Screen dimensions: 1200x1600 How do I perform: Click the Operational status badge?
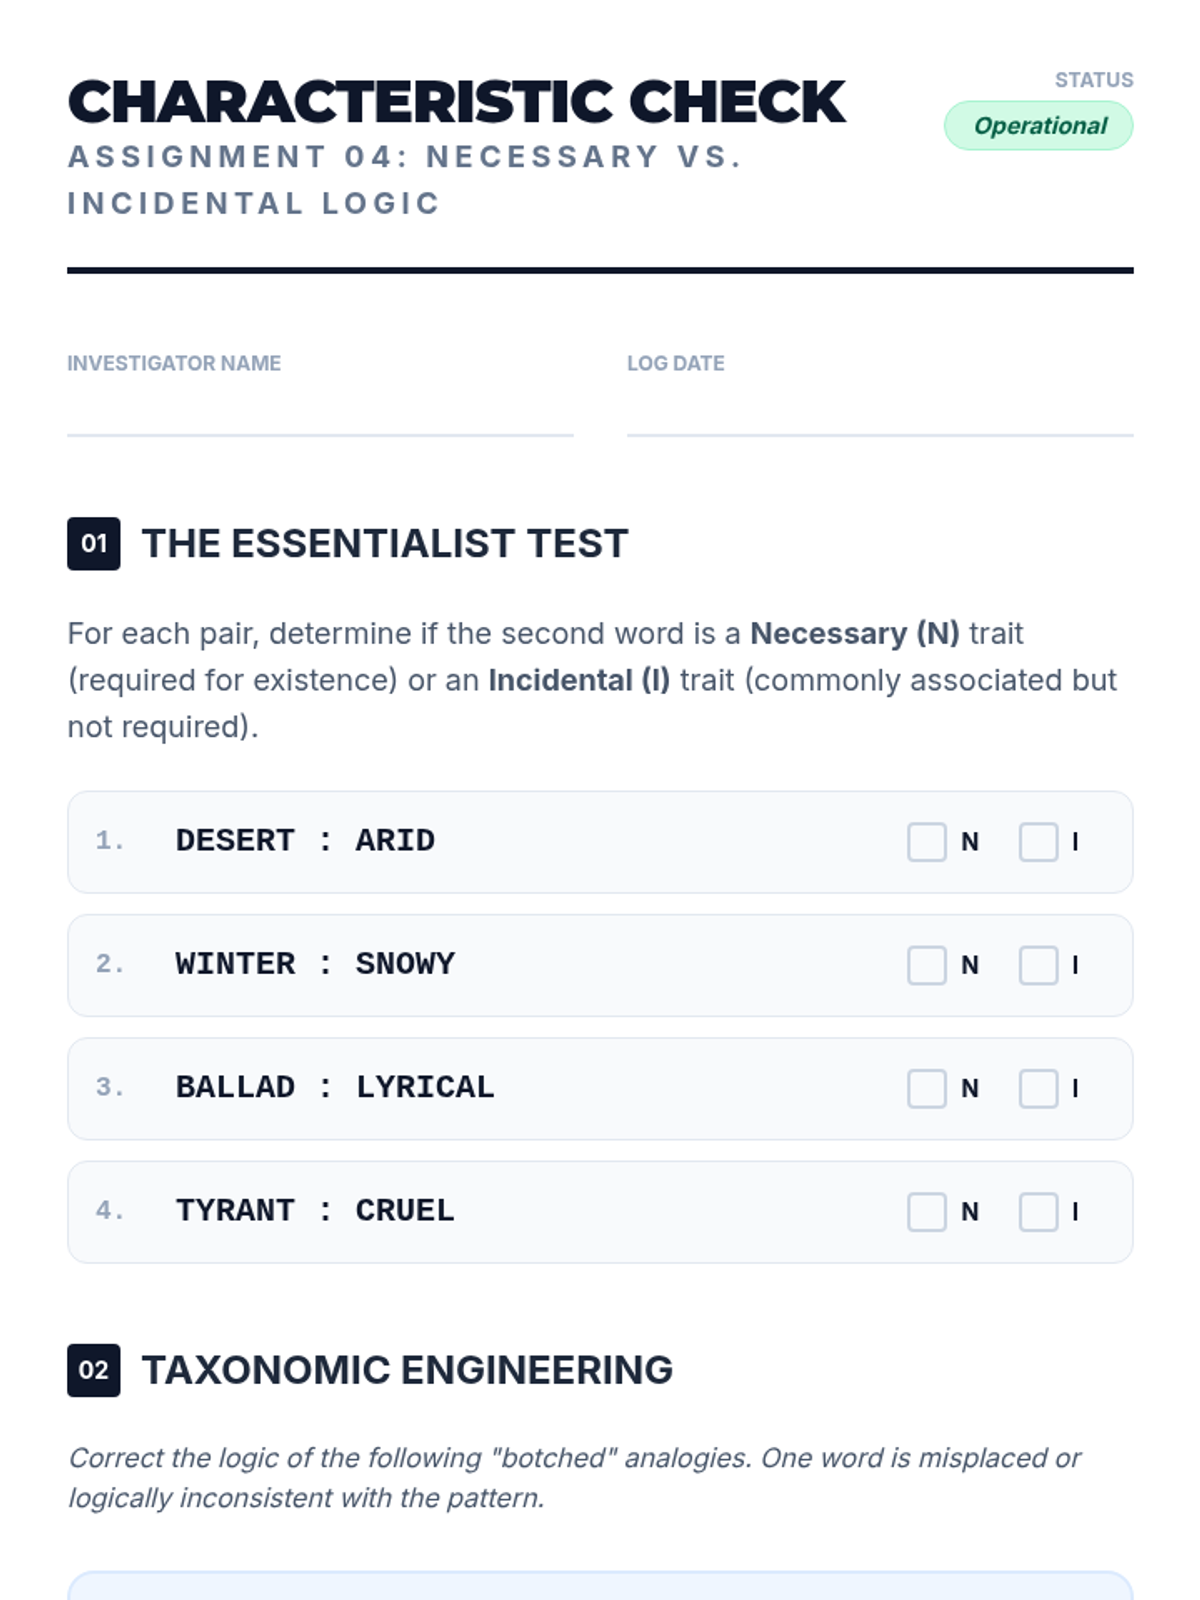[x=1038, y=126]
